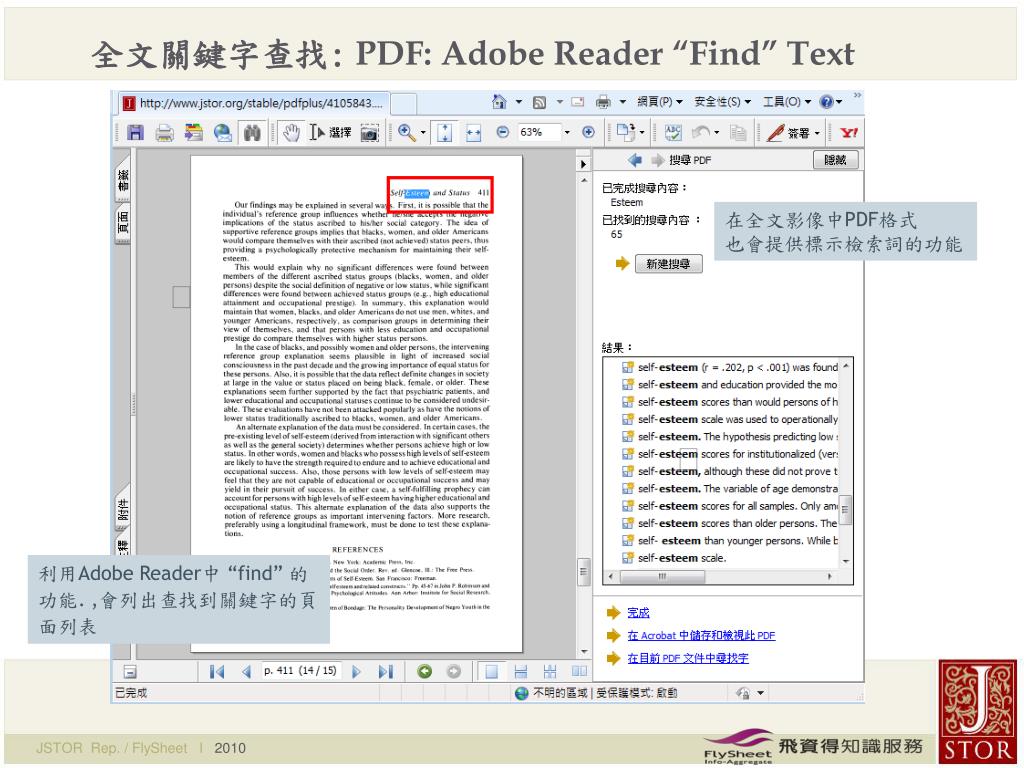1024x768 pixels.
Task: Go to previous page arrow
Action: 246,671
